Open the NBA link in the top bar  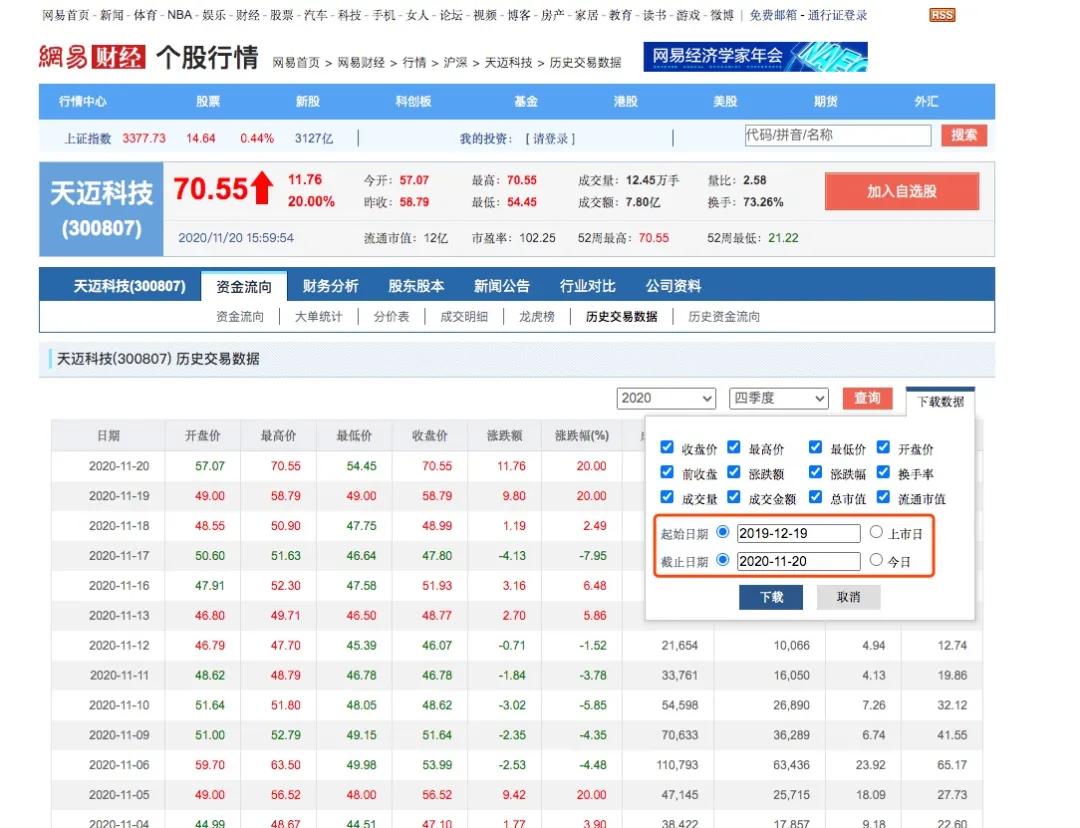click(180, 15)
